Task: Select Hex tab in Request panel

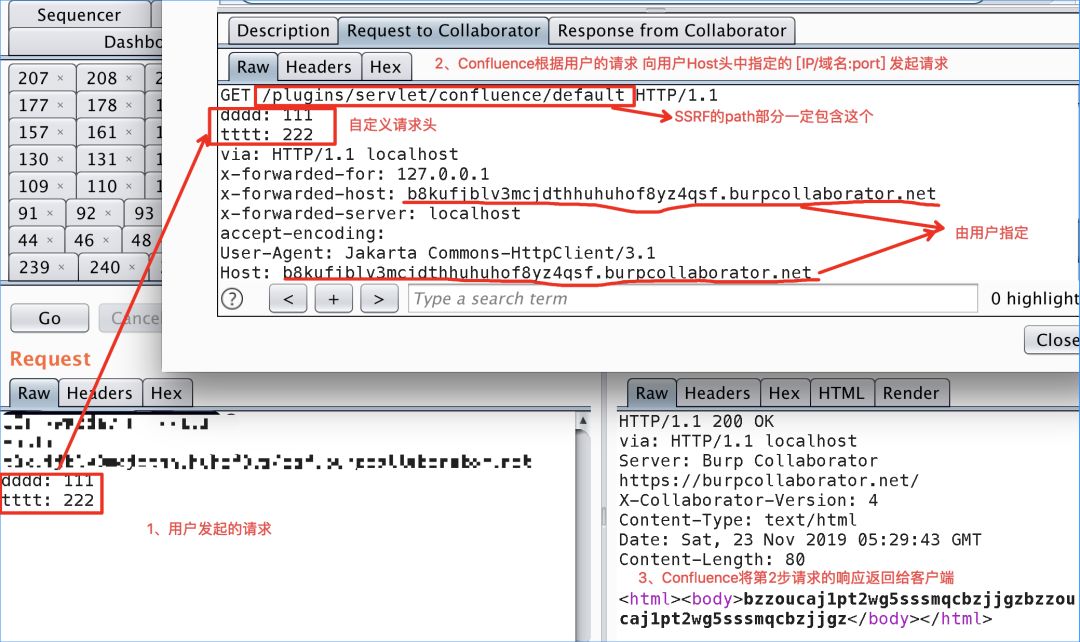Action: tap(166, 393)
